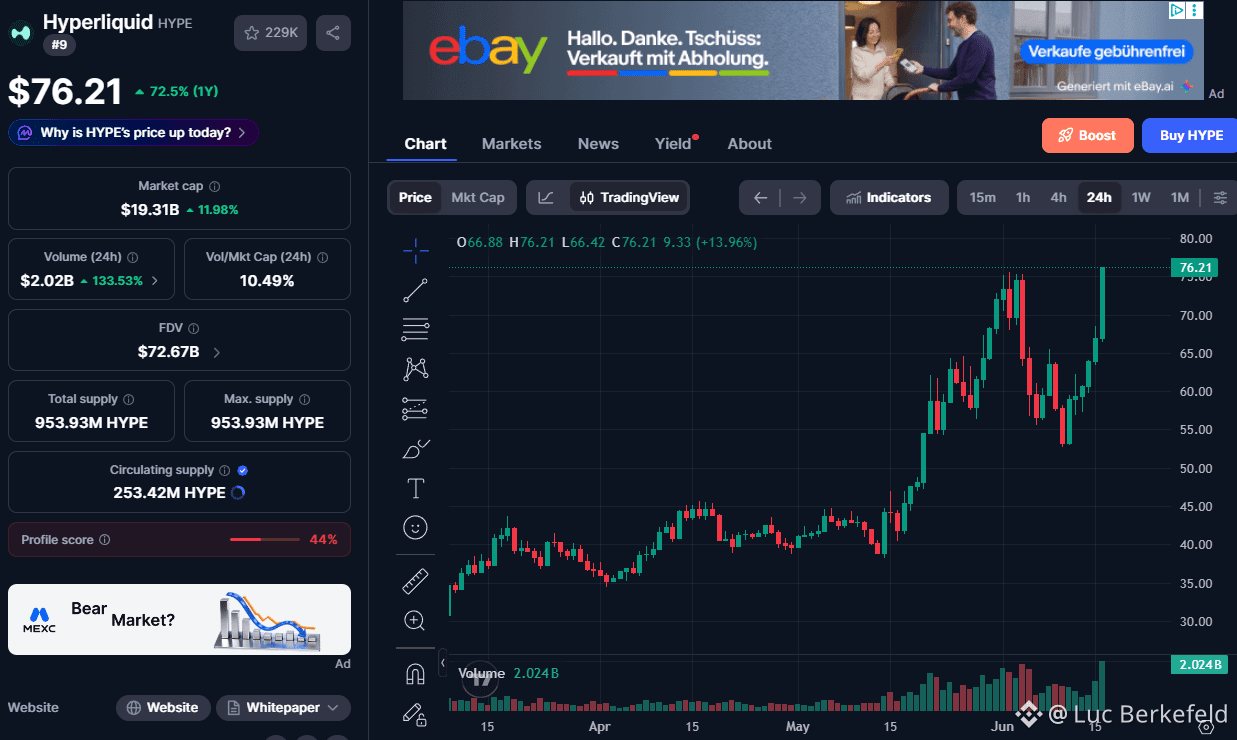Image resolution: width=1237 pixels, height=740 pixels.
Task: Toggle lock all drawing tools
Action: (x=415, y=714)
